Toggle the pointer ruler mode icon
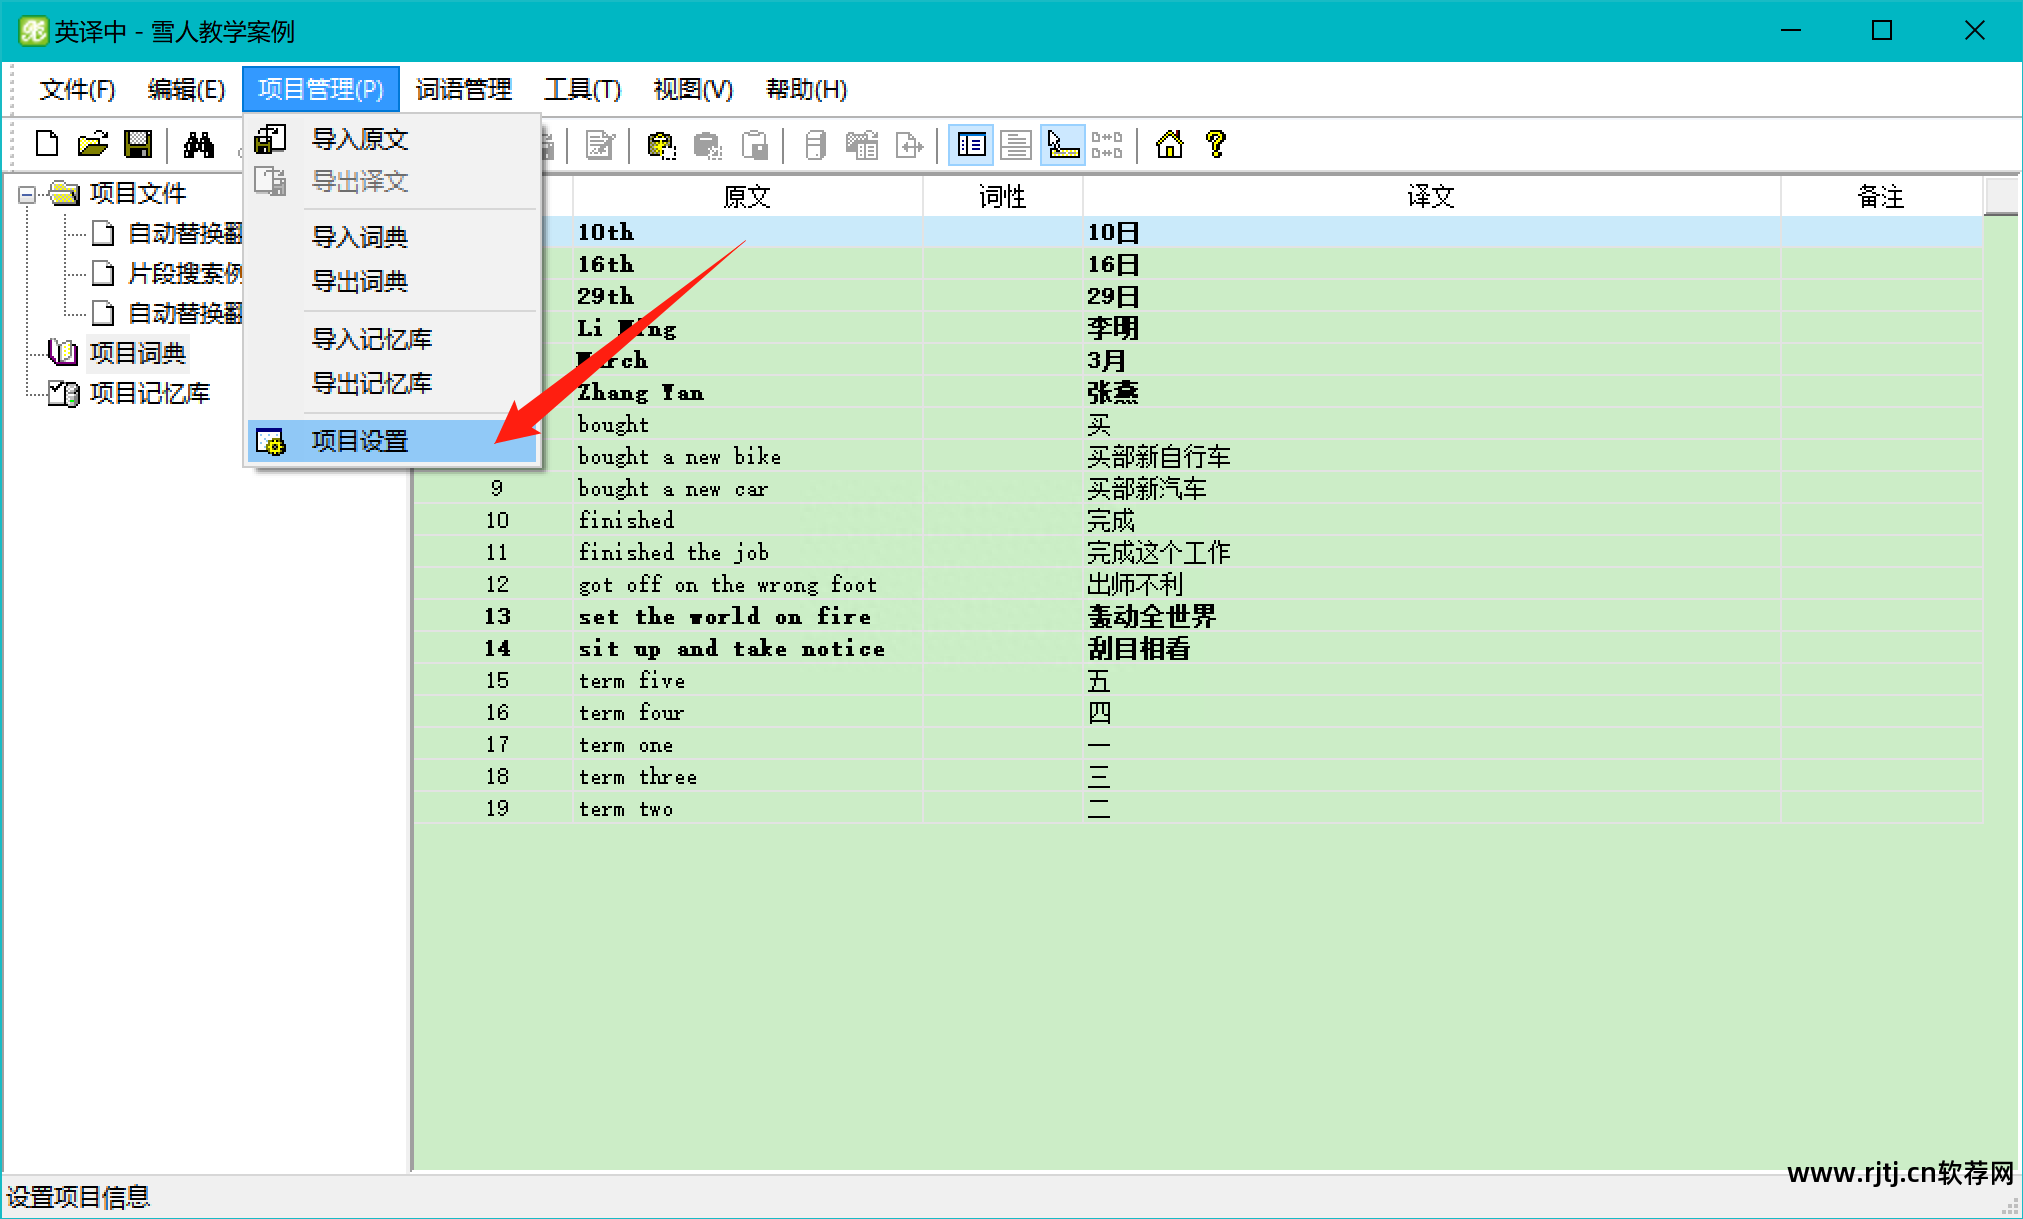The height and width of the screenshot is (1219, 2023). pyautogui.click(x=1062, y=145)
